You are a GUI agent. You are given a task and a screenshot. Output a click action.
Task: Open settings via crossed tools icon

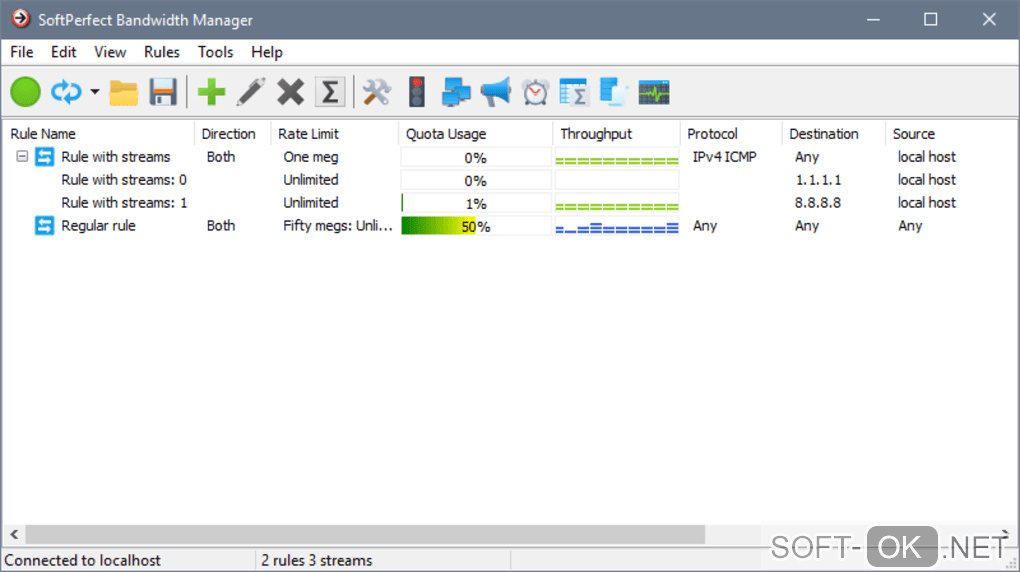(x=377, y=92)
